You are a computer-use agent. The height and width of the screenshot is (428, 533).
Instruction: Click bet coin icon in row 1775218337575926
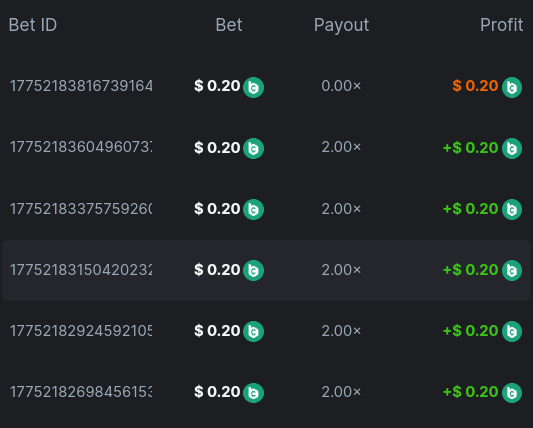(253, 209)
